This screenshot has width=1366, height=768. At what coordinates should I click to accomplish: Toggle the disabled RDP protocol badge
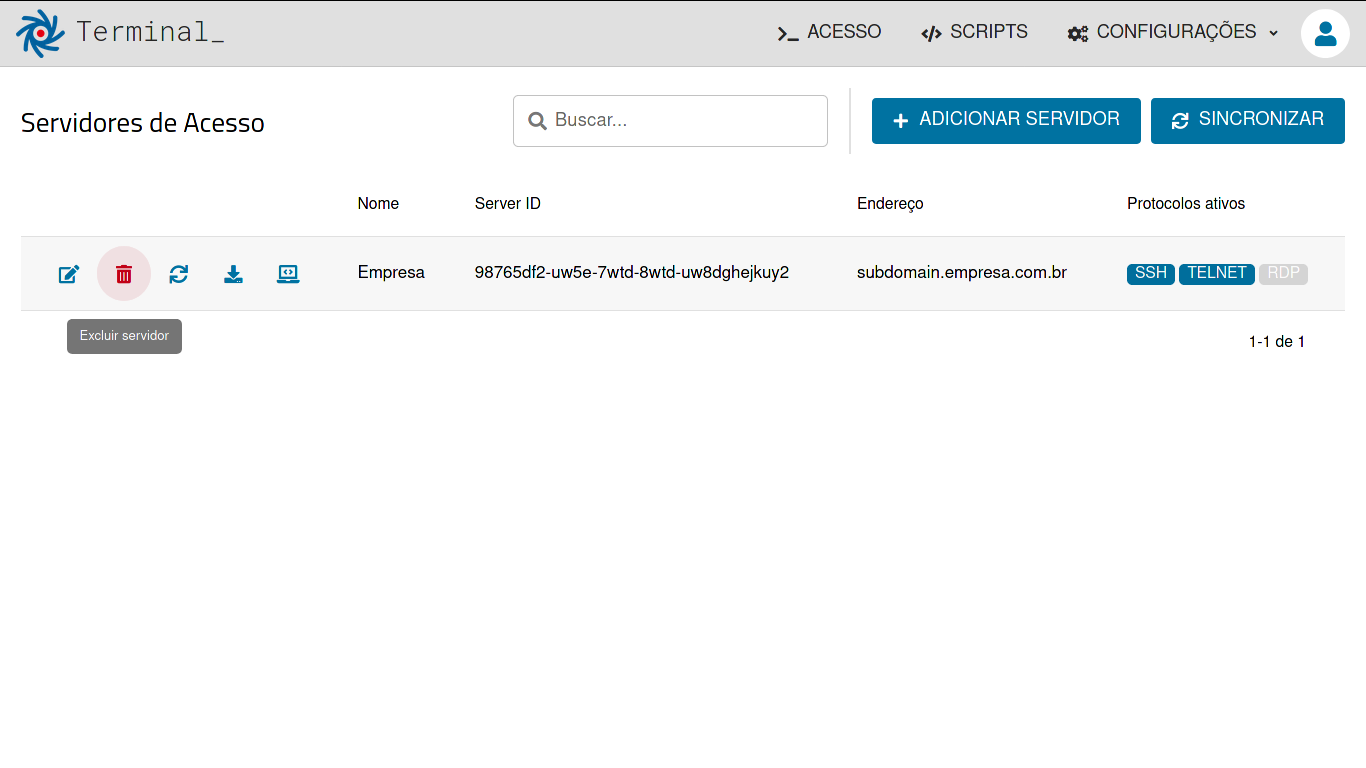1283,273
